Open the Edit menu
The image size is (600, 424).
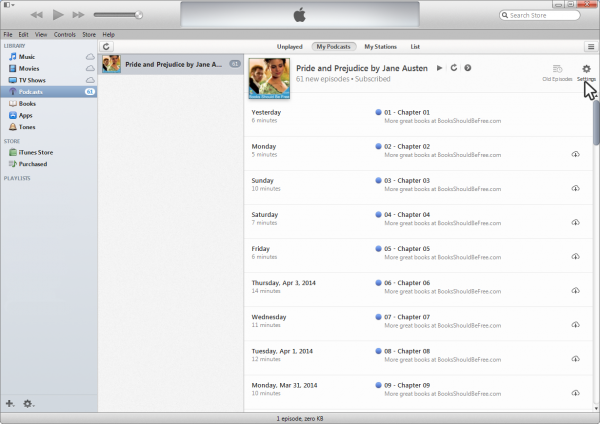tap(23, 34)
